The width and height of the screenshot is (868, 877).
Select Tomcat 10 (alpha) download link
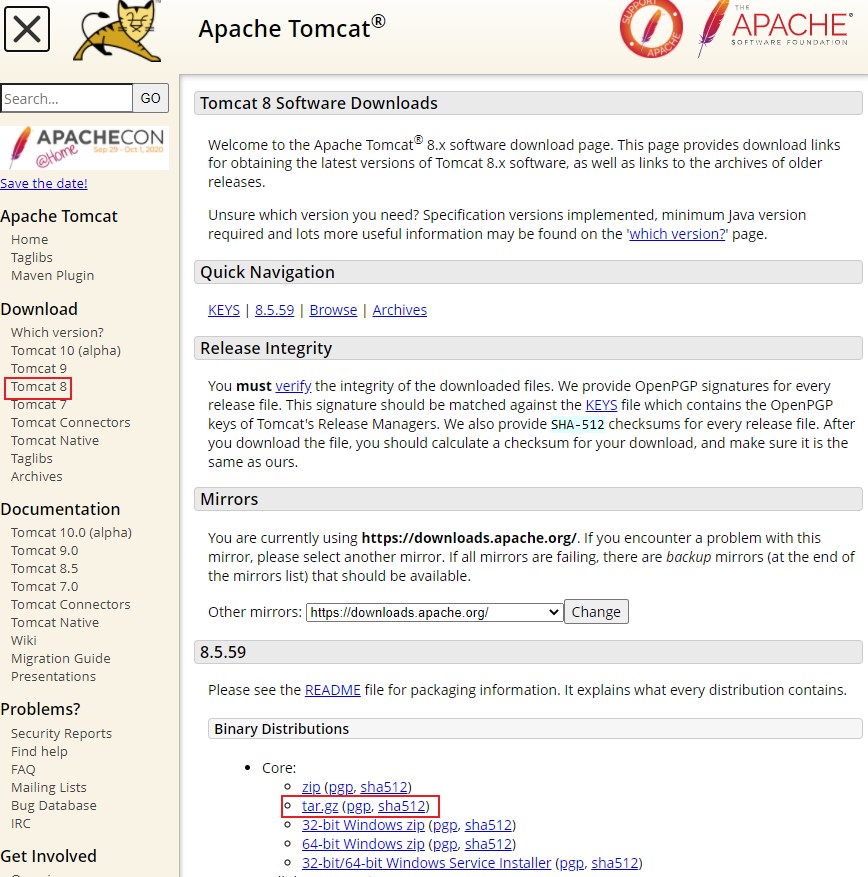[66, 350]
